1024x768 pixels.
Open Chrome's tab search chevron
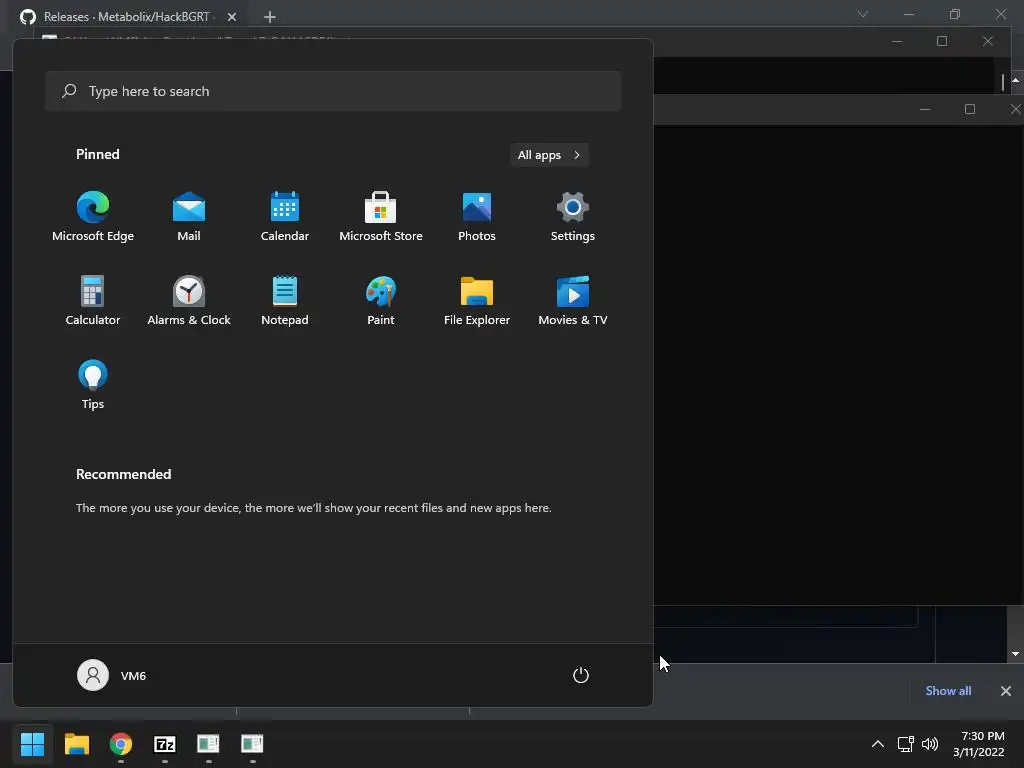[x=863, y=14]
